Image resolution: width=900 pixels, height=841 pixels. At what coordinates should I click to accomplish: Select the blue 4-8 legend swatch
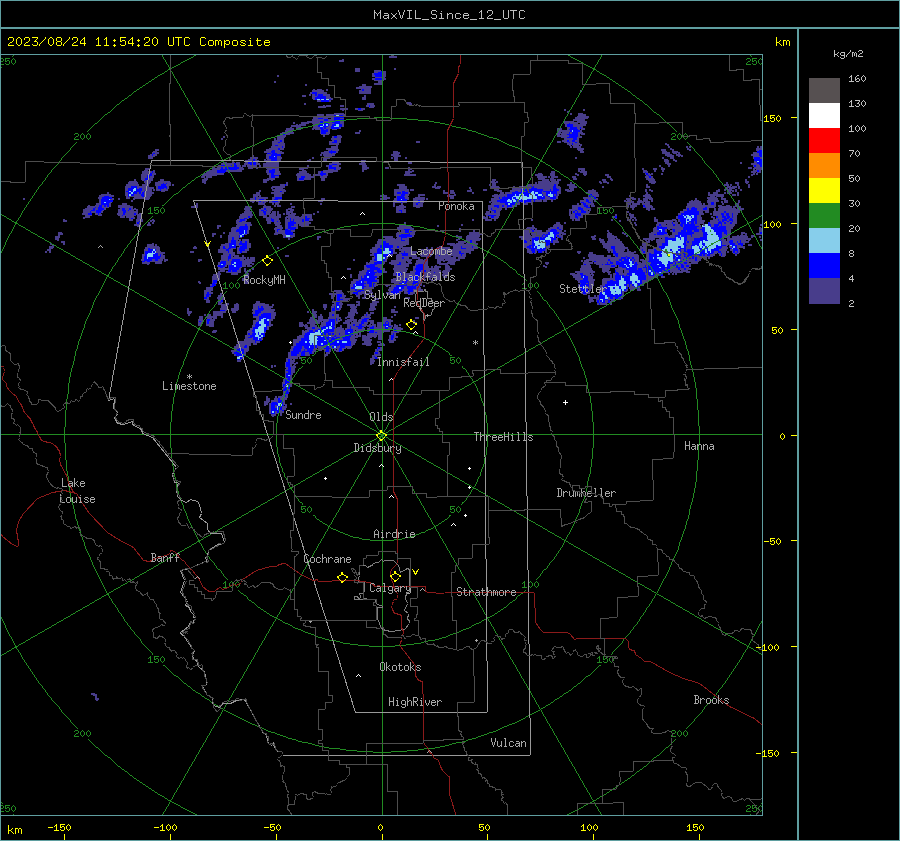coord(824,266)
